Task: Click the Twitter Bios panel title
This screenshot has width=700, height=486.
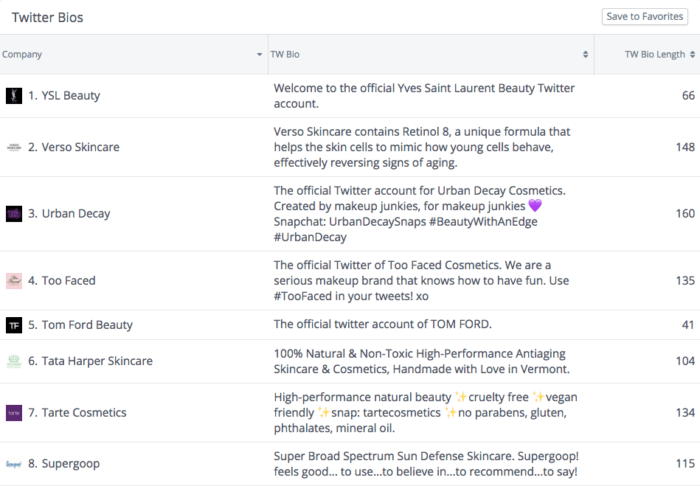Action: 47,17
